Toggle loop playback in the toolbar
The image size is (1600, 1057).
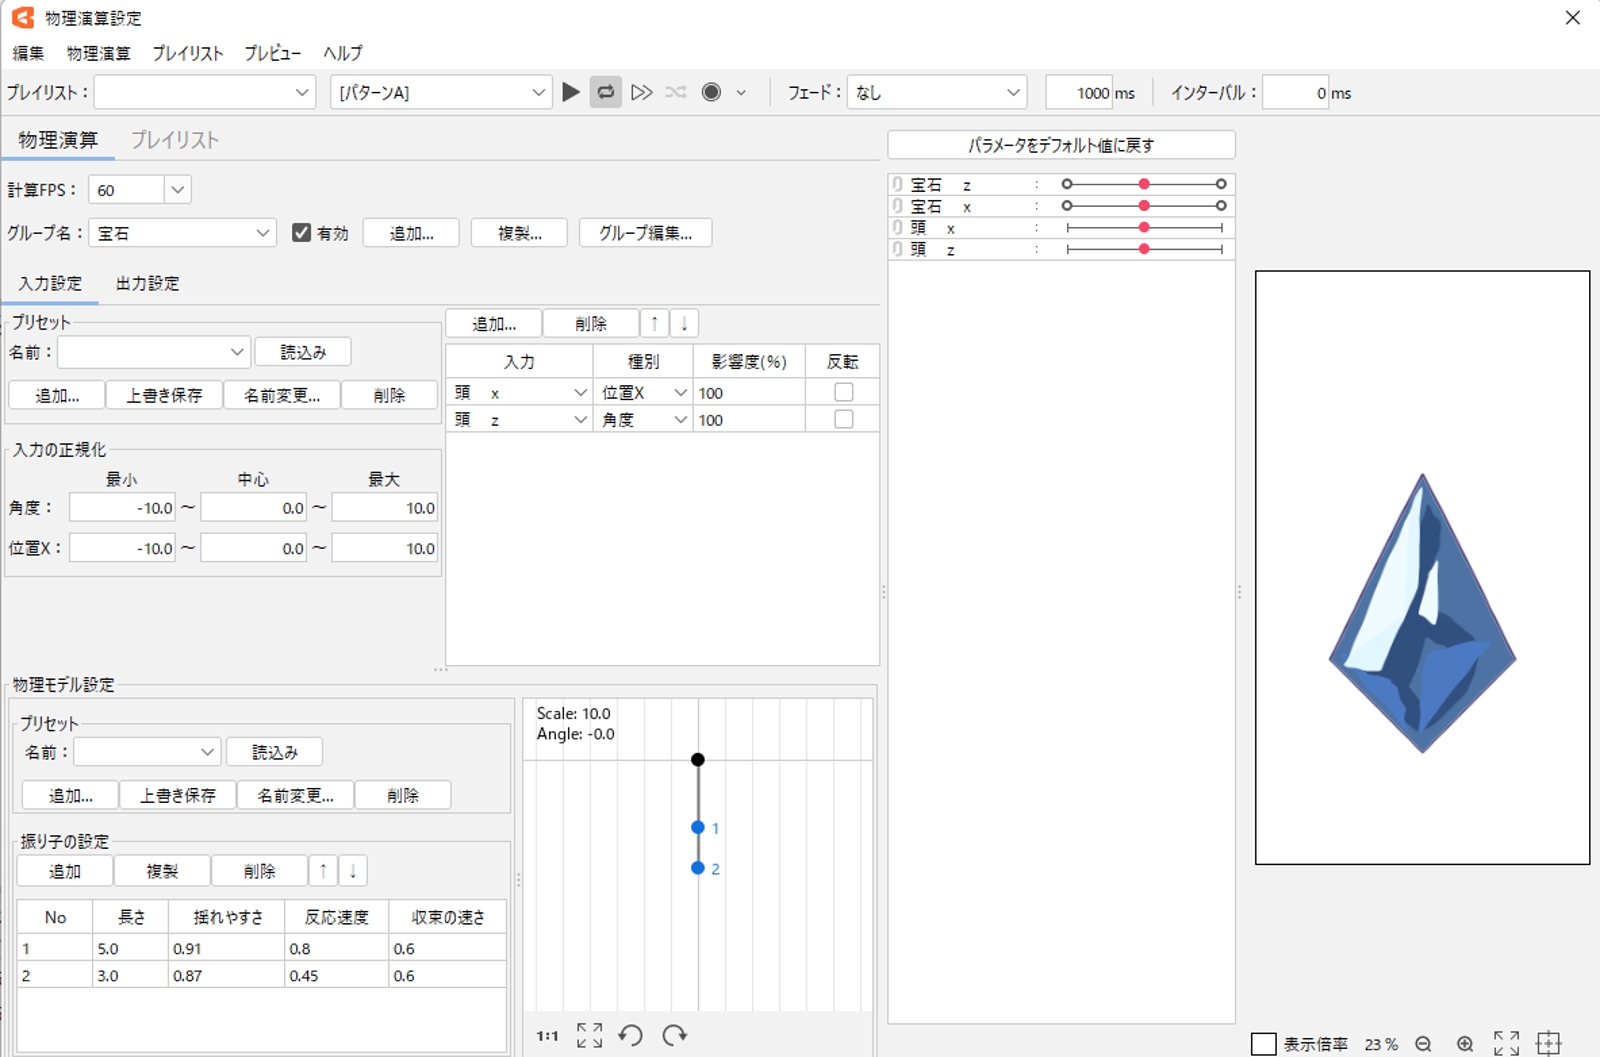pos(606,92)
